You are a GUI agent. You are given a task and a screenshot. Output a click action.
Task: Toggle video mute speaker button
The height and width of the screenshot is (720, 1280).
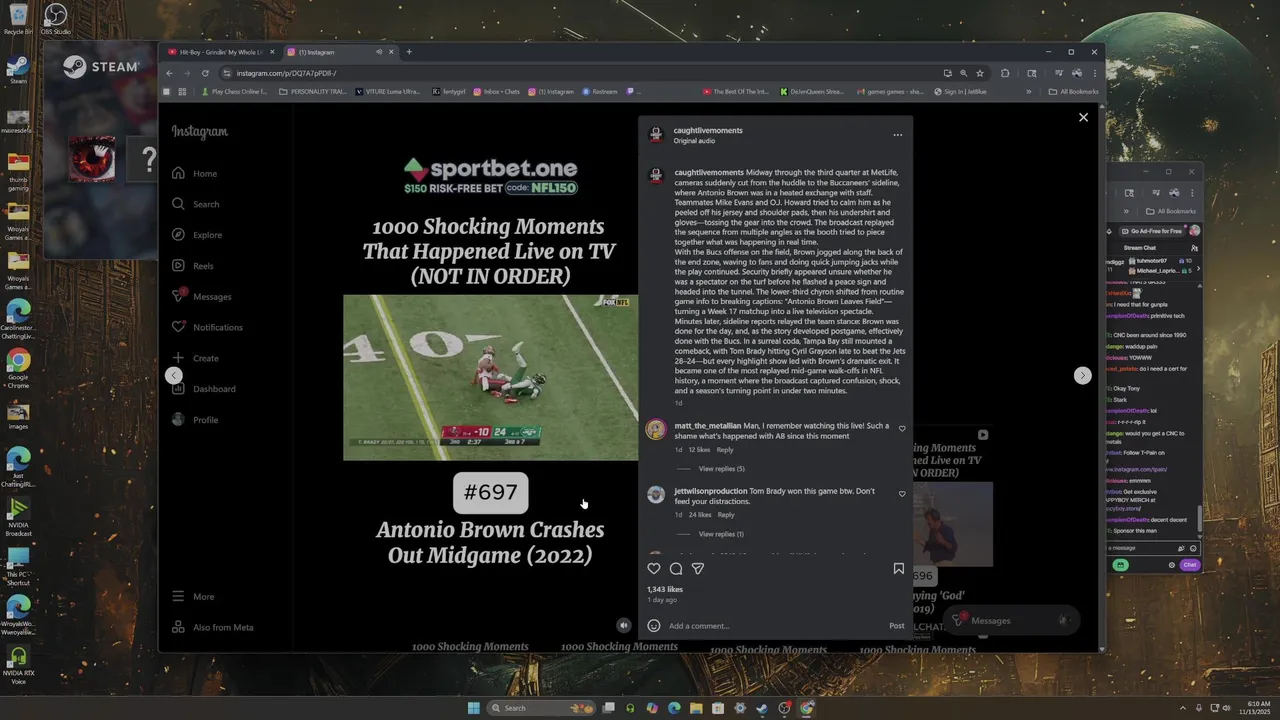[623, 625]
